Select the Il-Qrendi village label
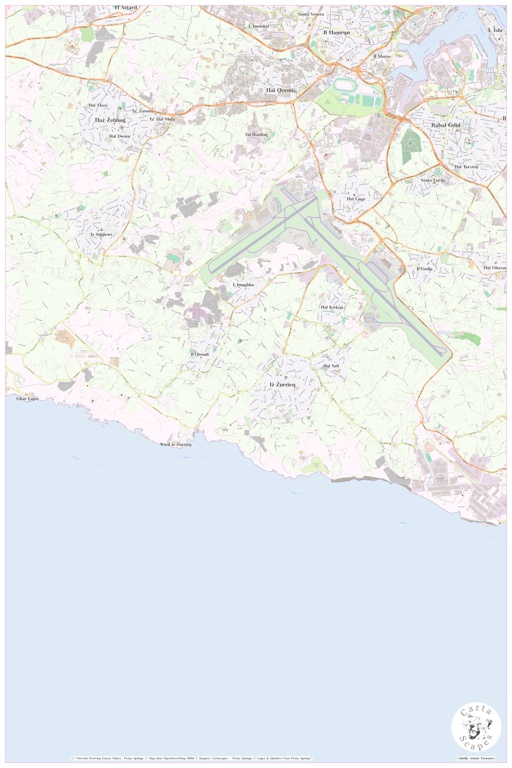This screenshot has width=512, height=768. pyautogui.click(x=200, y=354)
